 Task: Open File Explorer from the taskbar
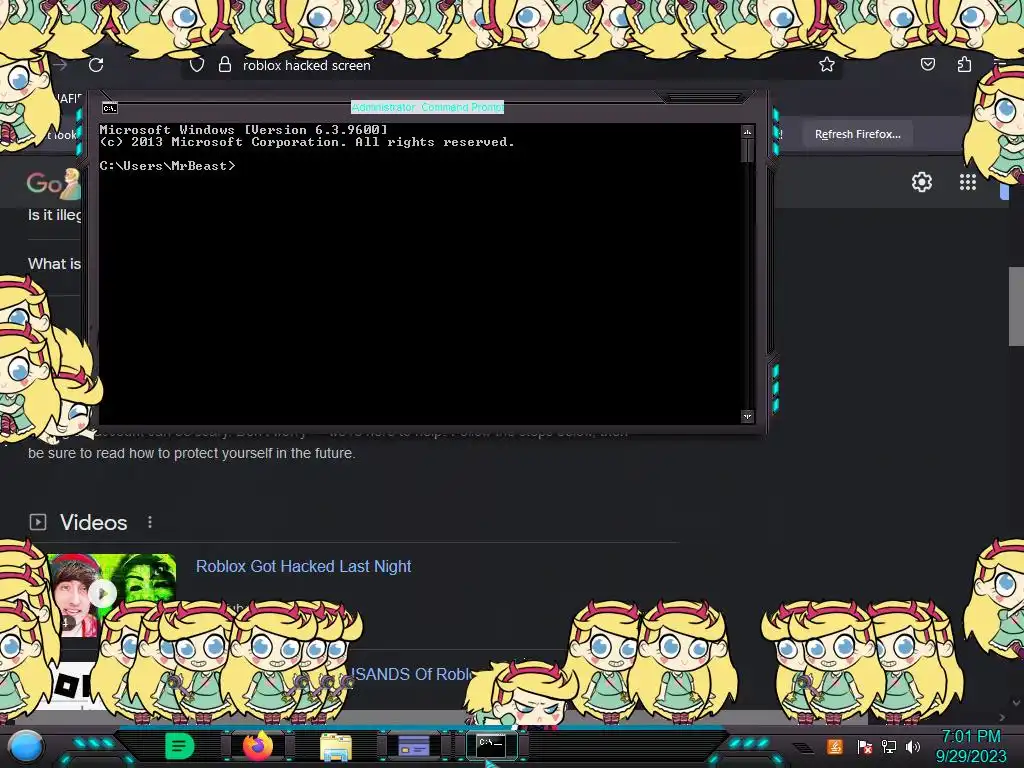(x=336, y=746)
